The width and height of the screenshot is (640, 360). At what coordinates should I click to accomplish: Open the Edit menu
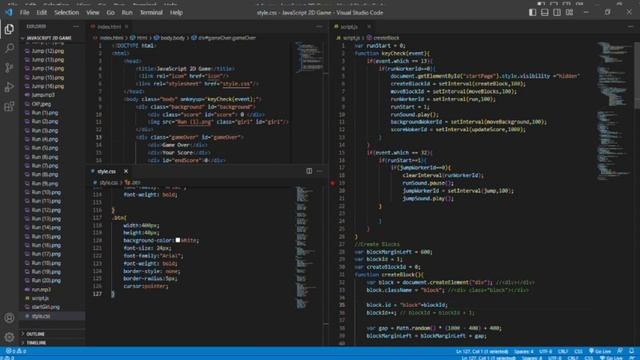[42, 13]
